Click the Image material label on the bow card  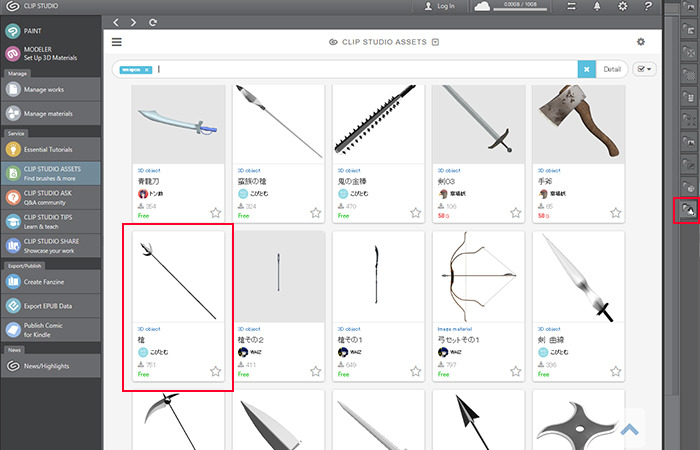(x=454, y=329)
